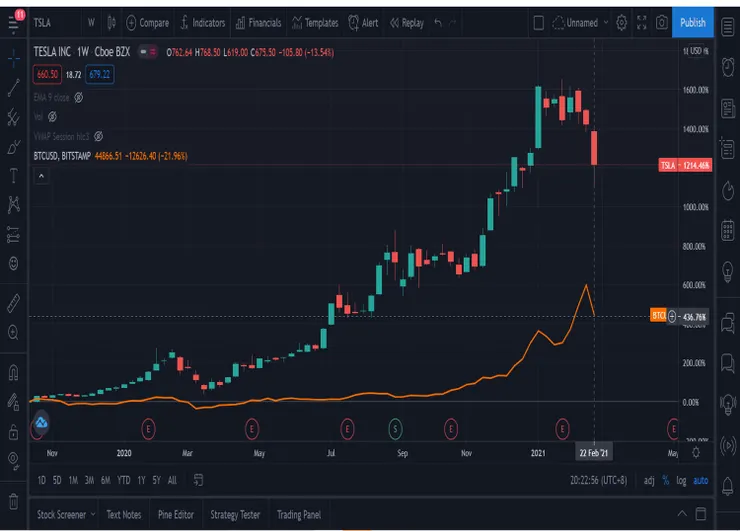
Task: Click the green S split marker
Action: [395, 429]
